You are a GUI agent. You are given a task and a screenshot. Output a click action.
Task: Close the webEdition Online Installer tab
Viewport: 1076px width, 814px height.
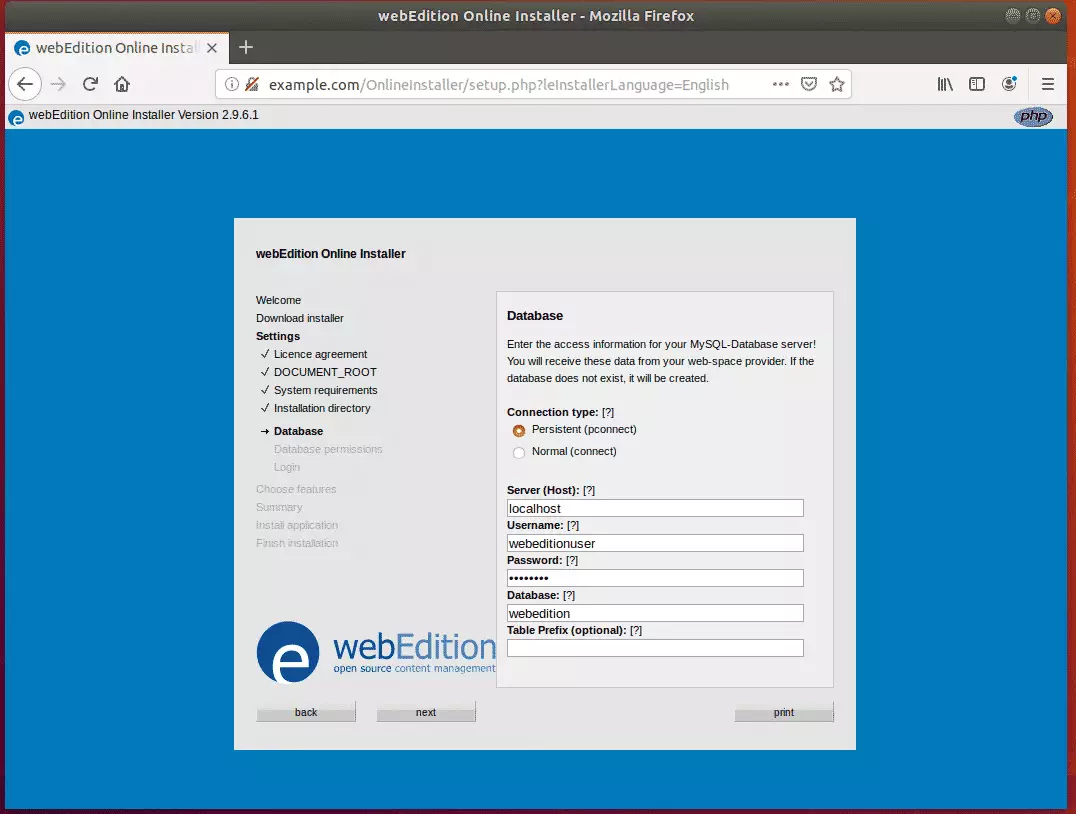point(212,48)
